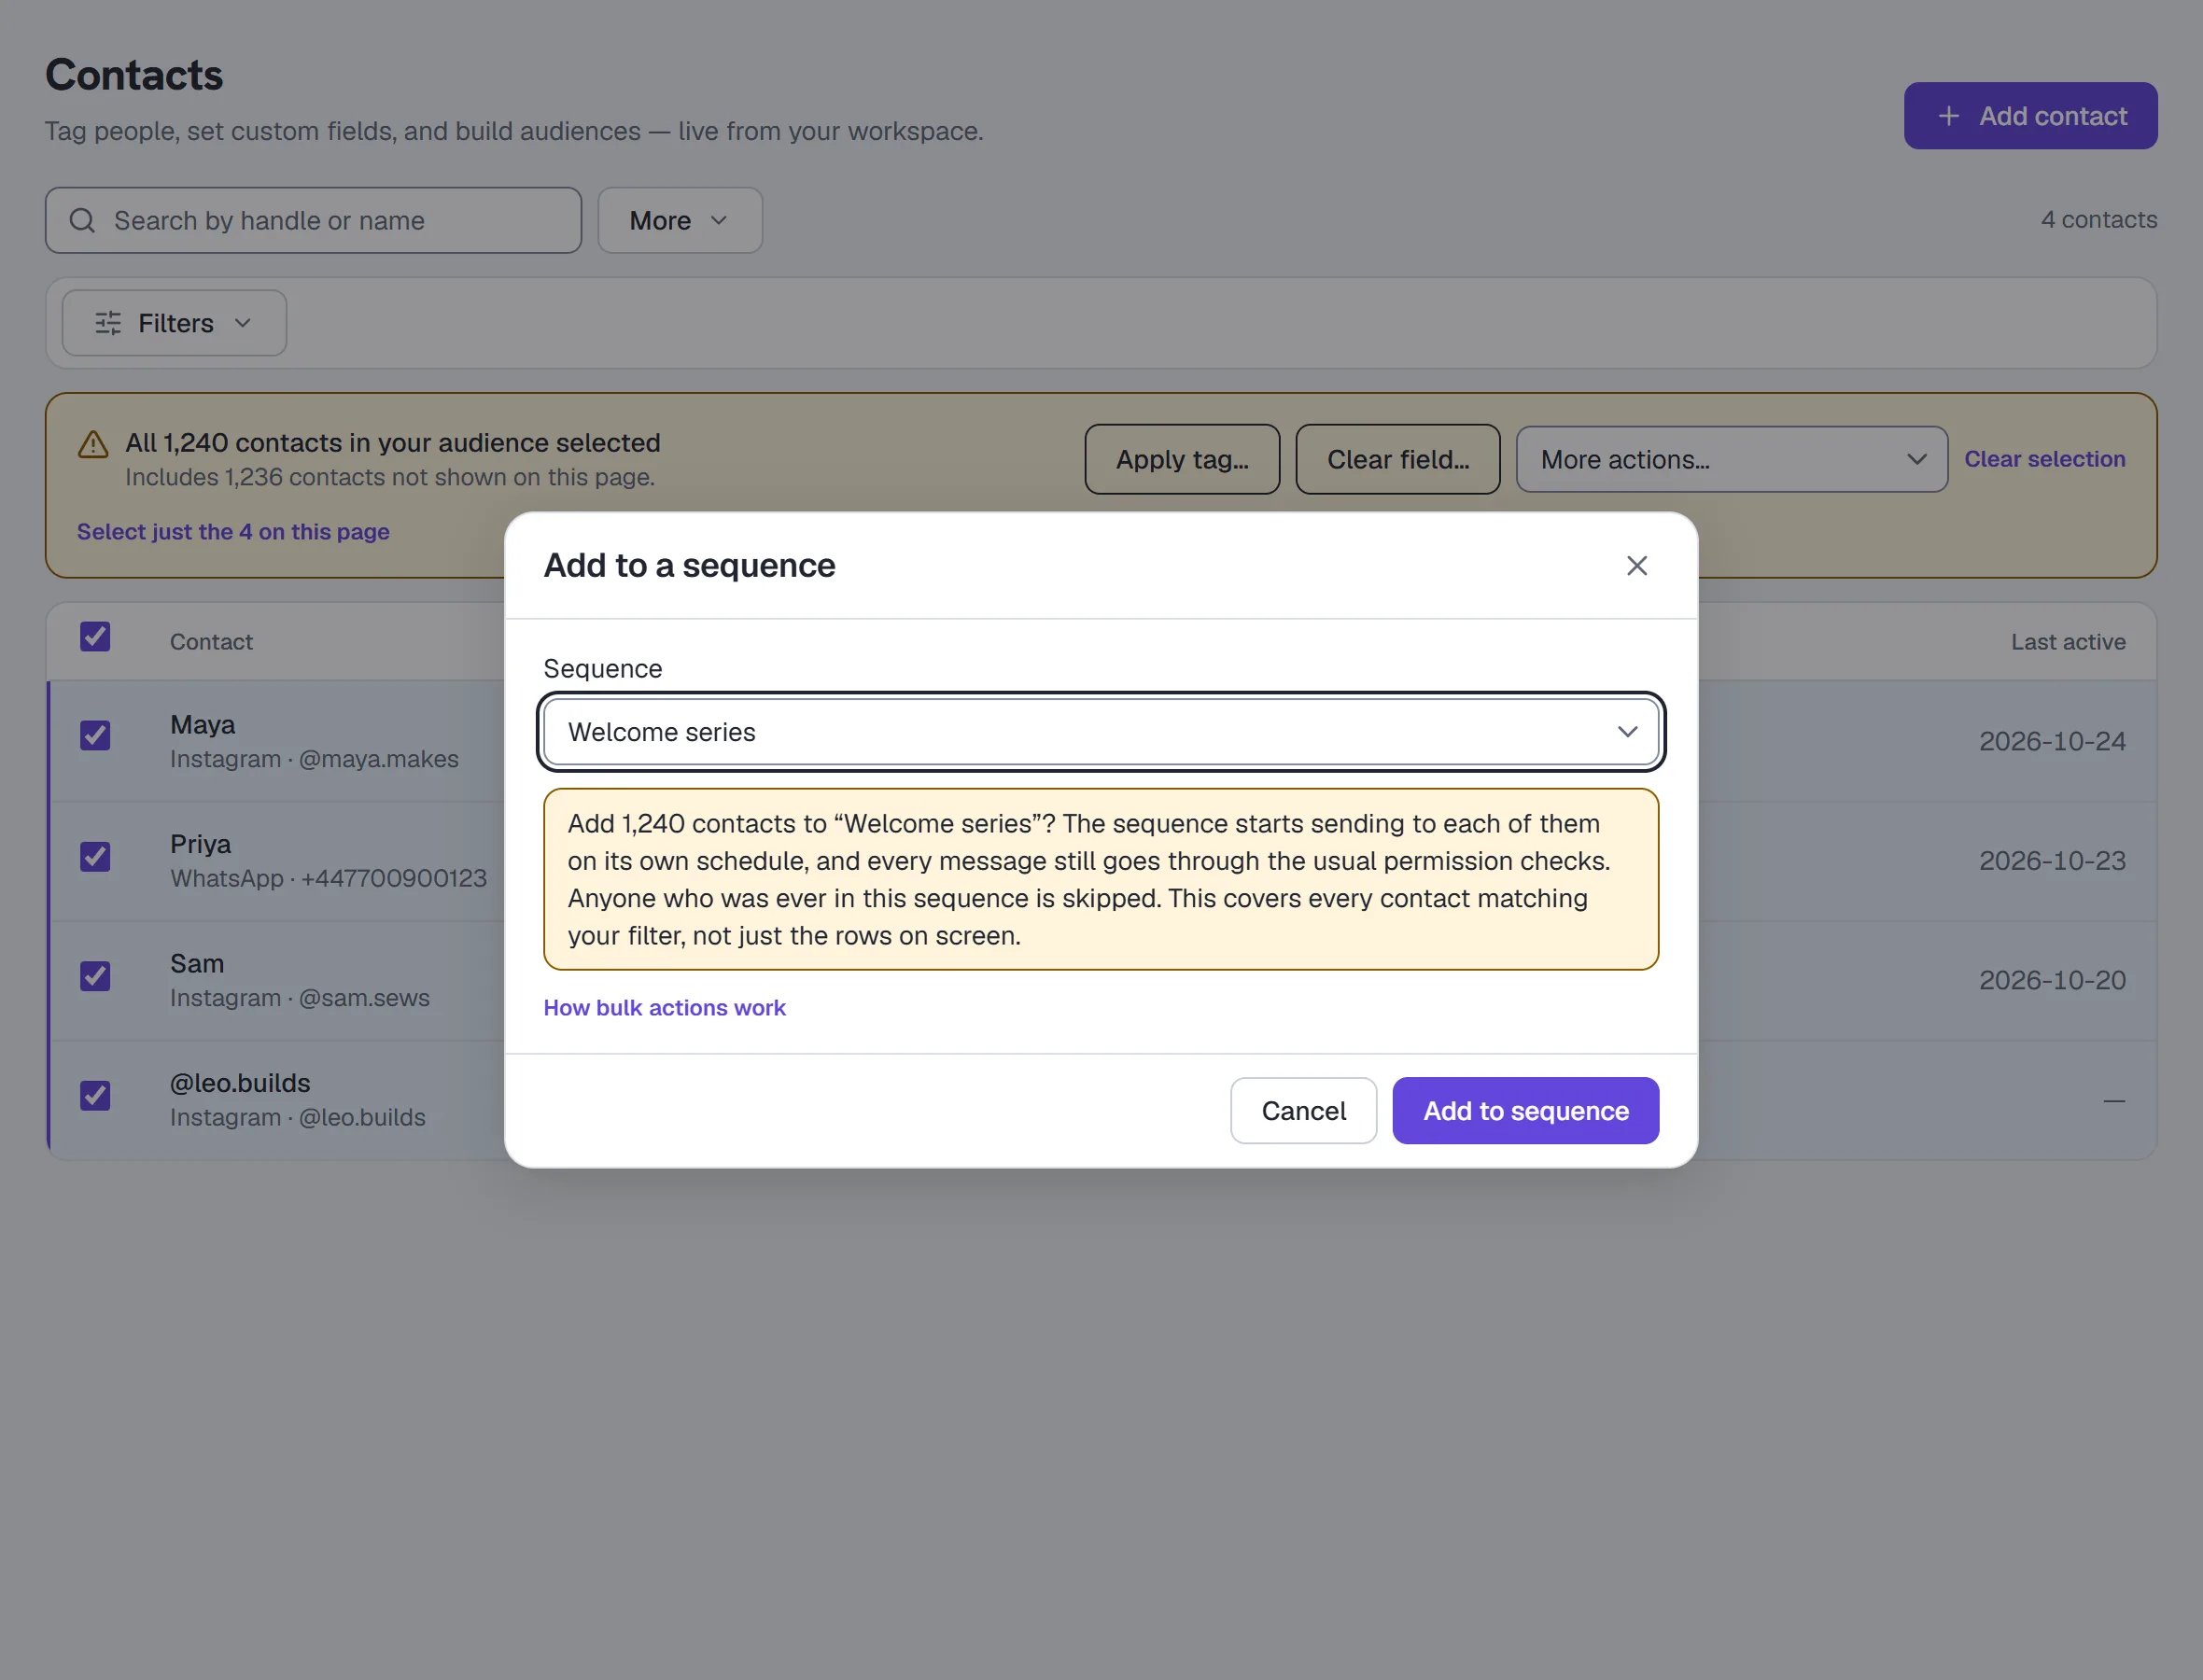Click the 4 contacts count label
The image size is (2203, 1680).
(2099, 220)
